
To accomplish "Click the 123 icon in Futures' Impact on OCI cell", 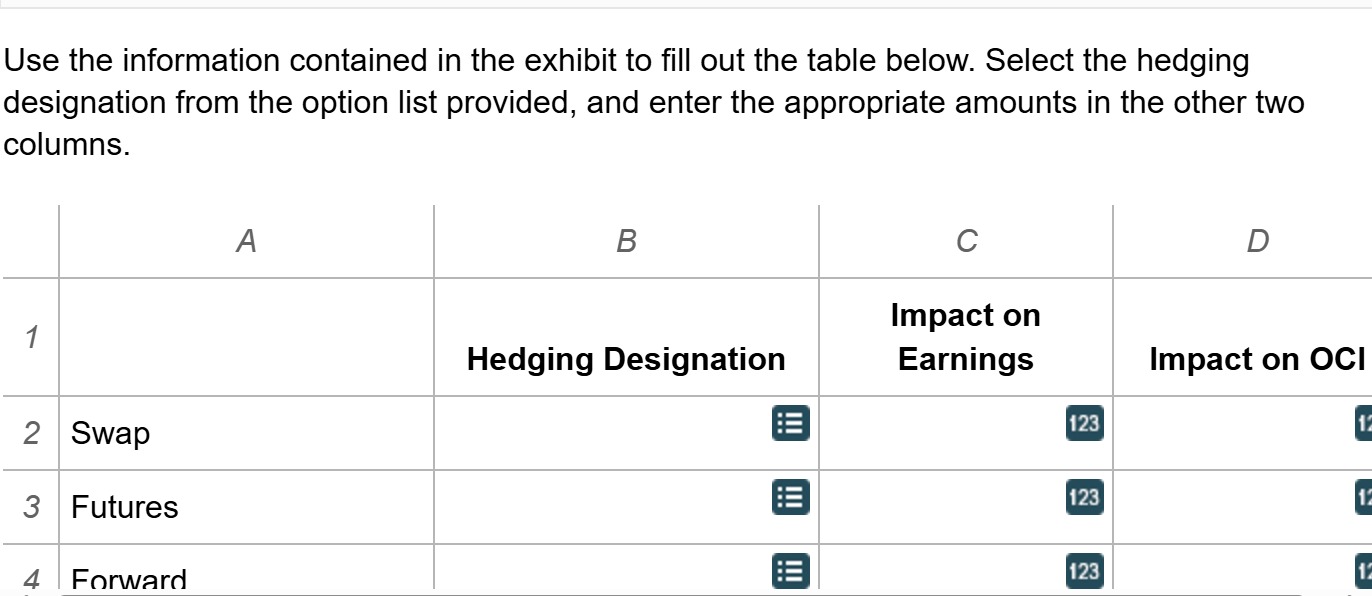I will [1364, 498].
